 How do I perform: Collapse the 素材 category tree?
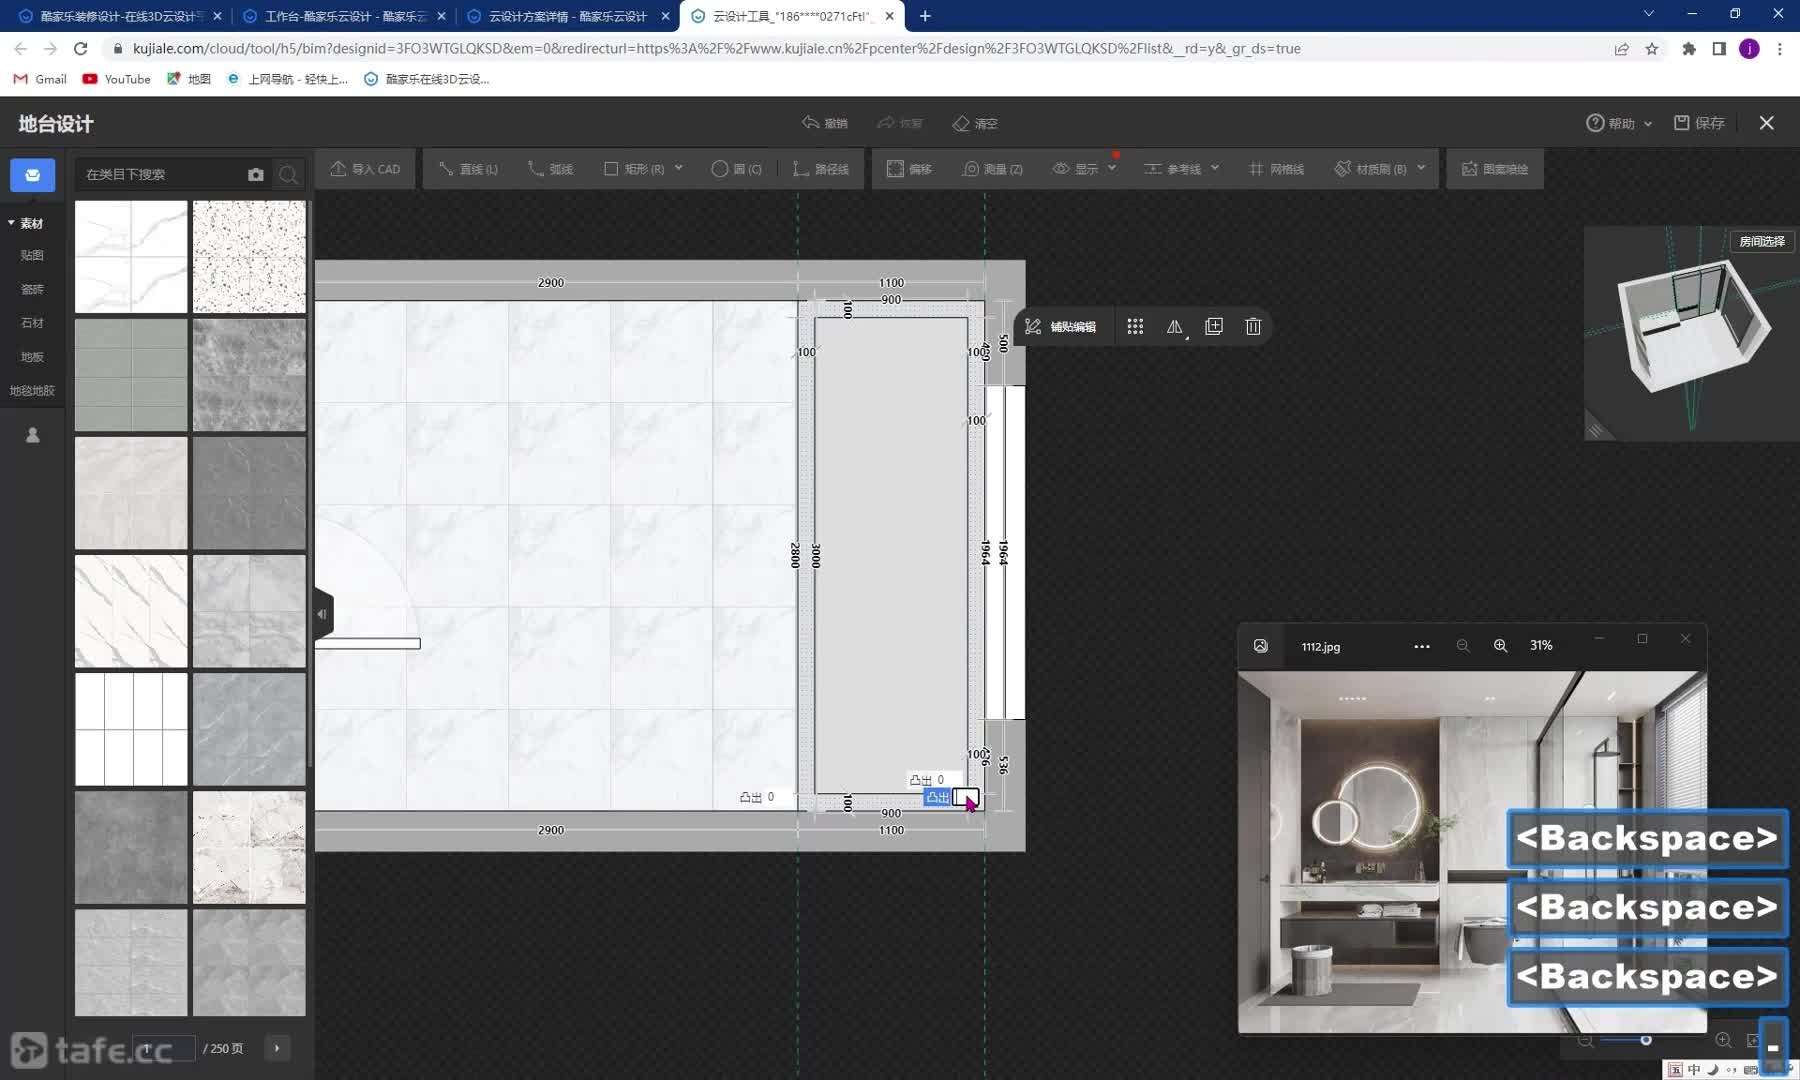[x=11, y=223]
